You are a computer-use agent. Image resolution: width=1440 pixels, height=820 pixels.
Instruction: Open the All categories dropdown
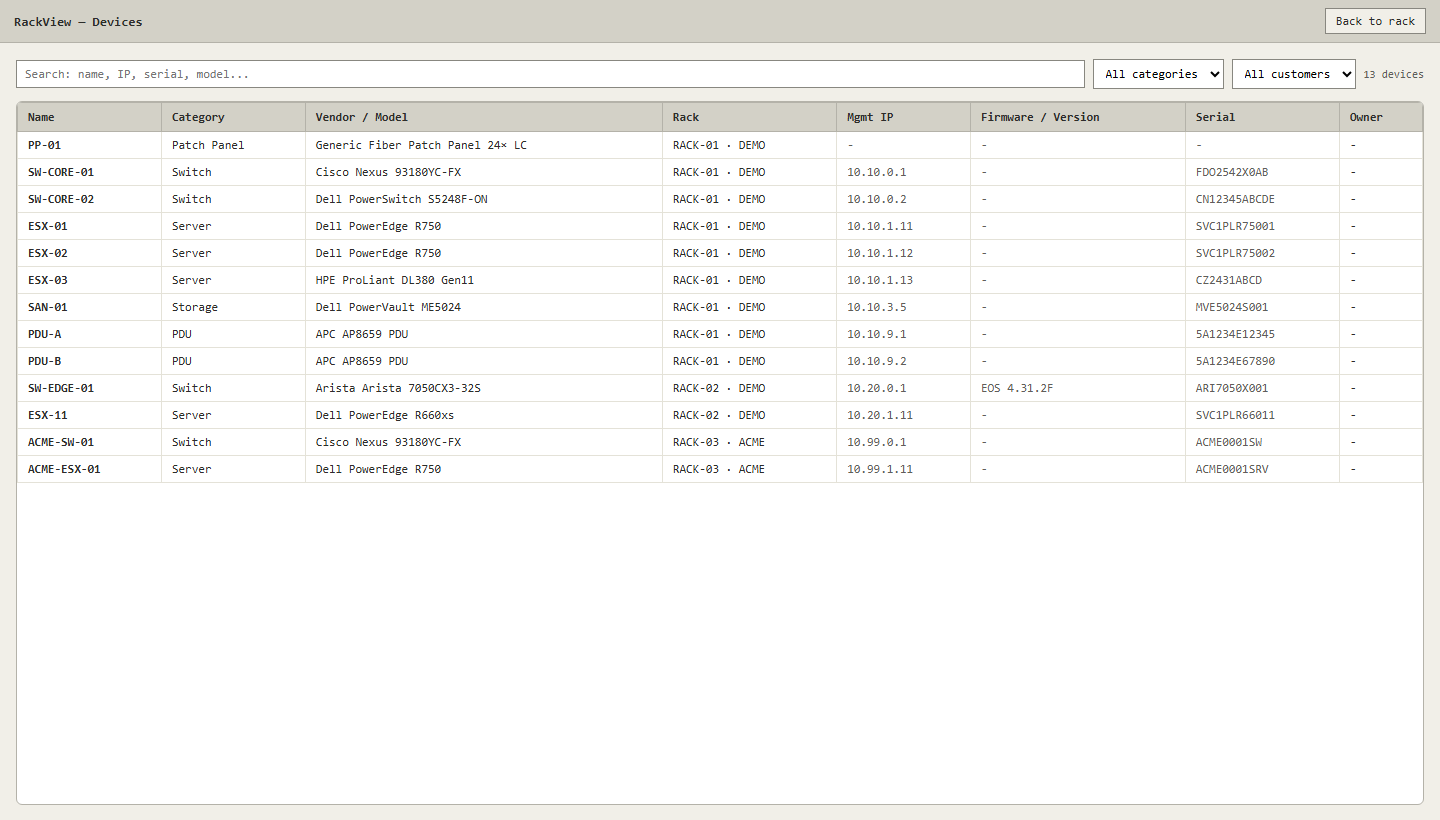click(1158, 74)
